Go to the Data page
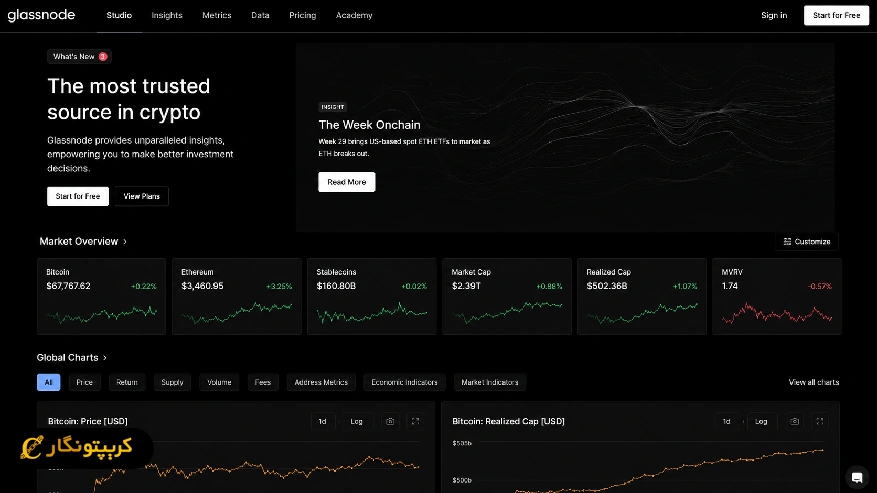 (260, 15)
